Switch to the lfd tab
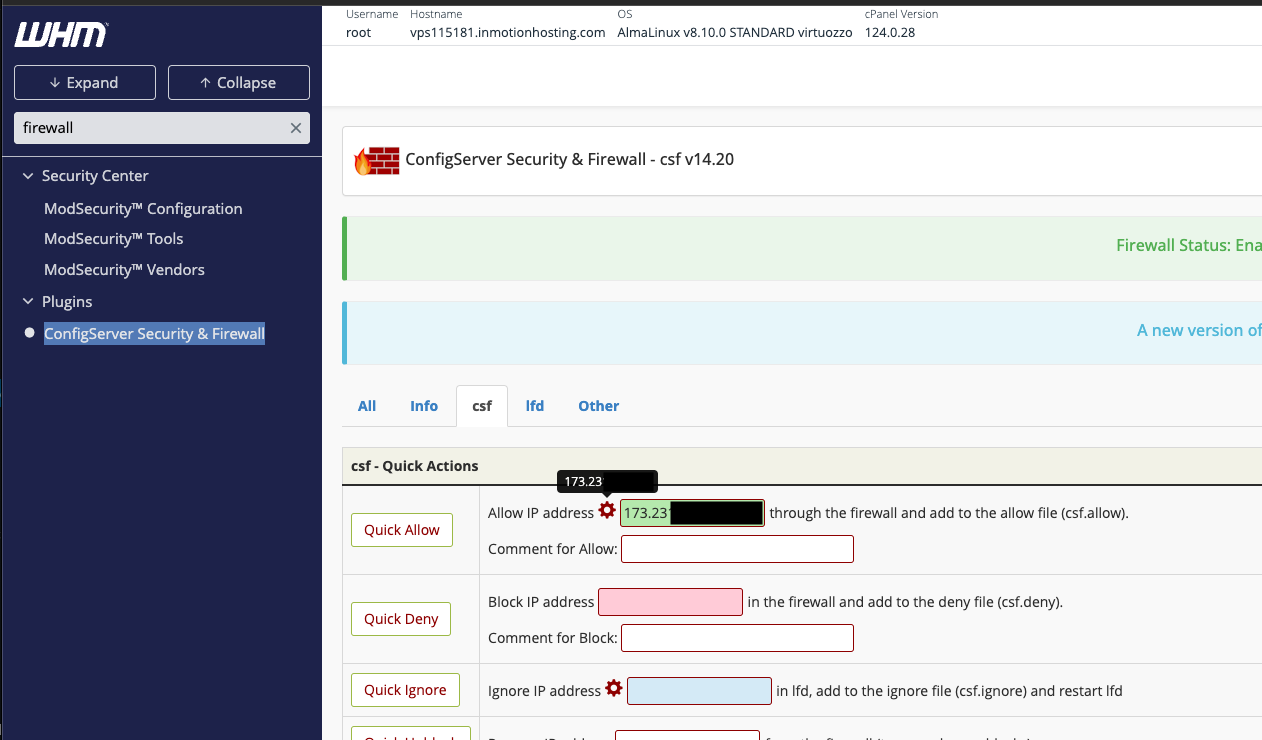This screenshot has width=1262, height=740. pos(535,406)
